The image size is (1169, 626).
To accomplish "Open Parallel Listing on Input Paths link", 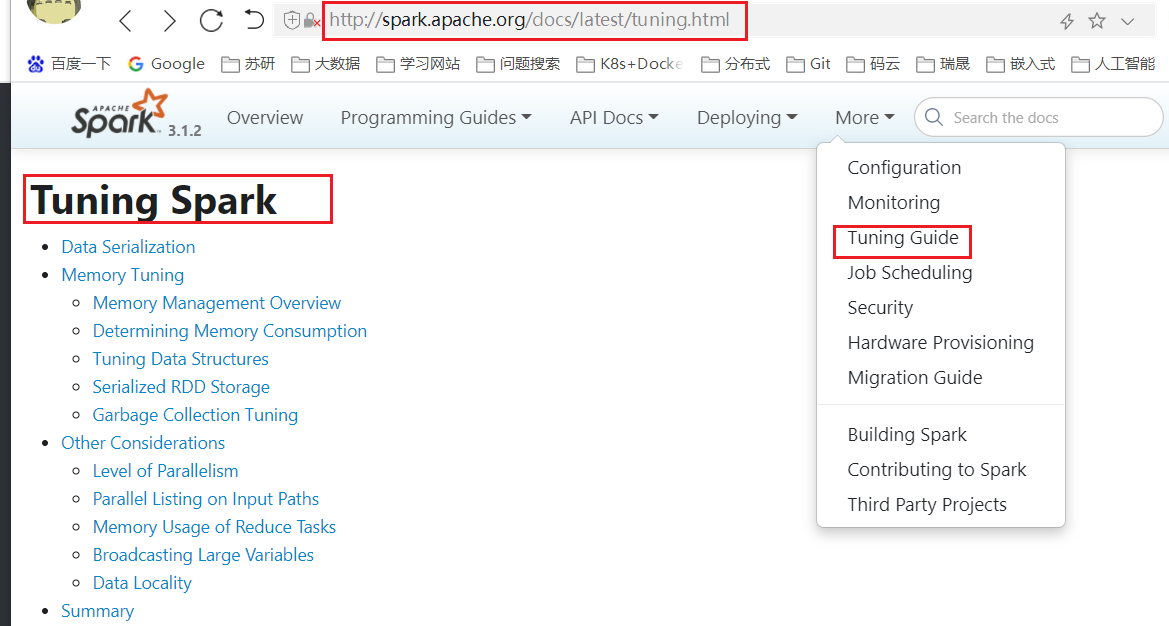I will tap(206, 499).
